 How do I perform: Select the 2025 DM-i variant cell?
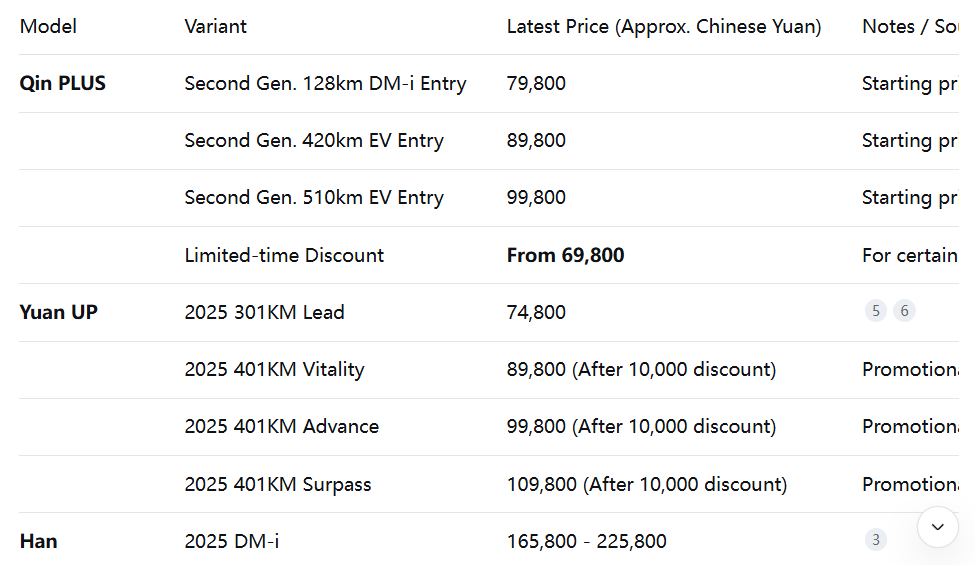(232, 541)
